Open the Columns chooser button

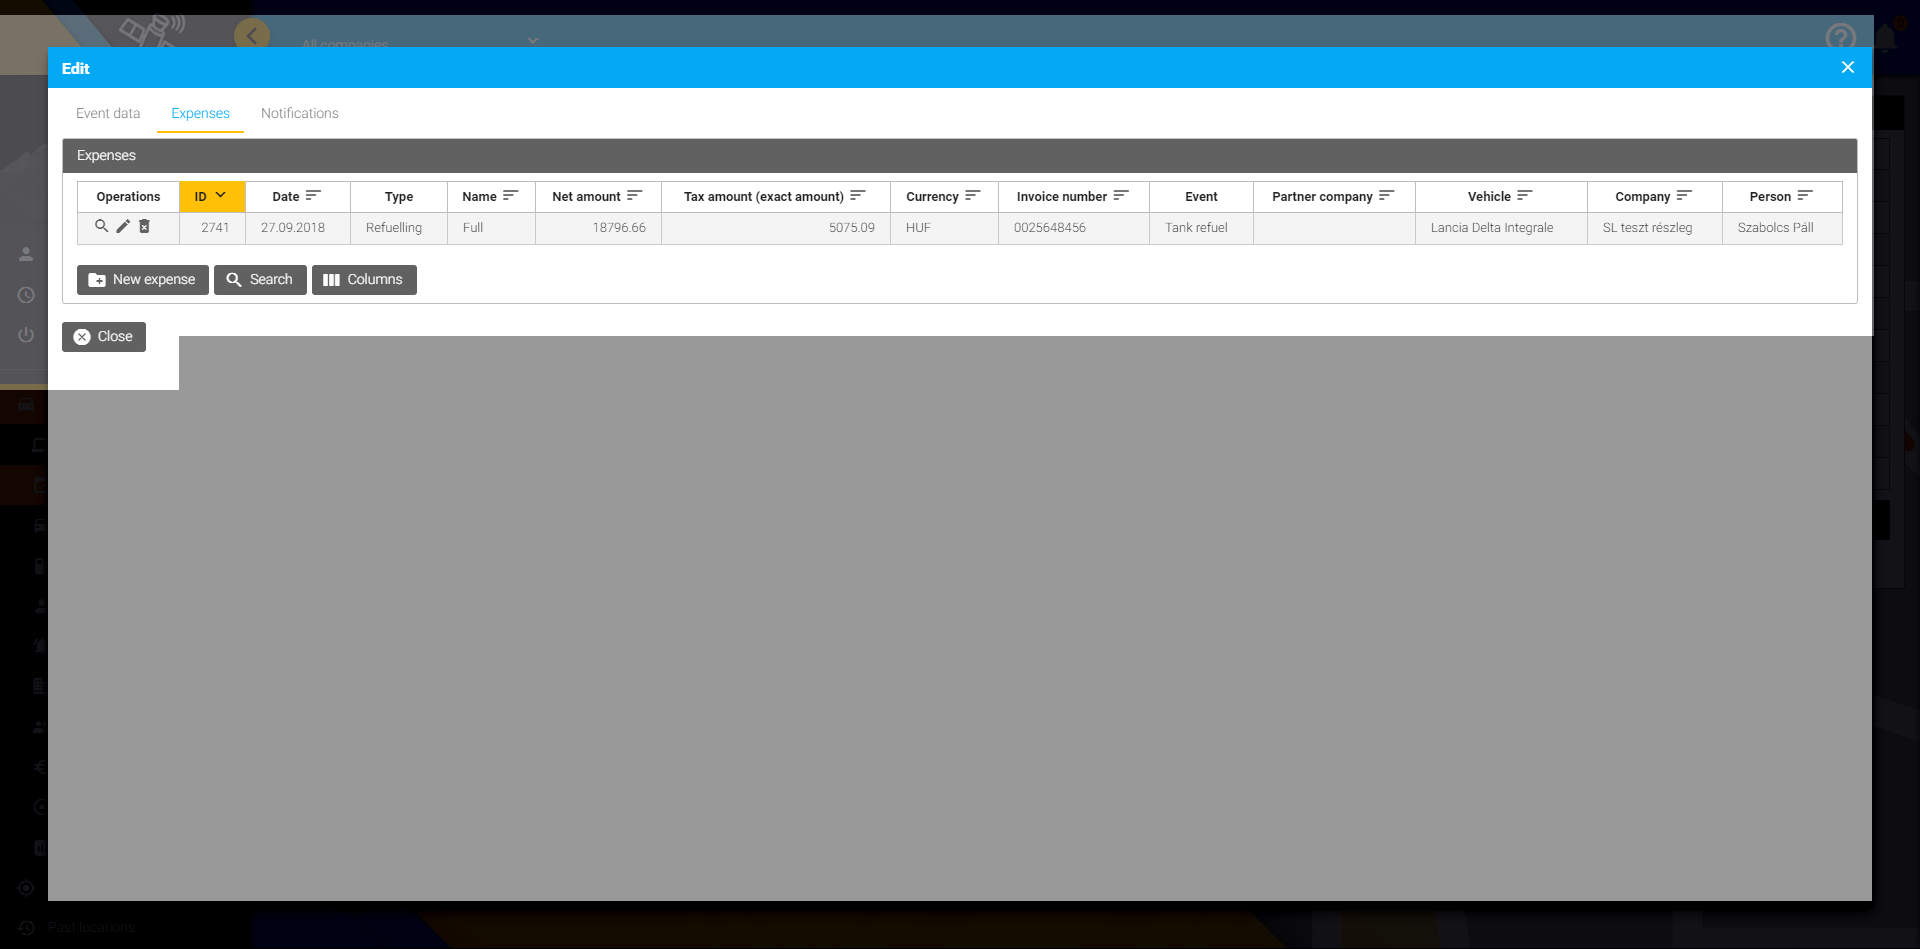(x=364, y=280)
